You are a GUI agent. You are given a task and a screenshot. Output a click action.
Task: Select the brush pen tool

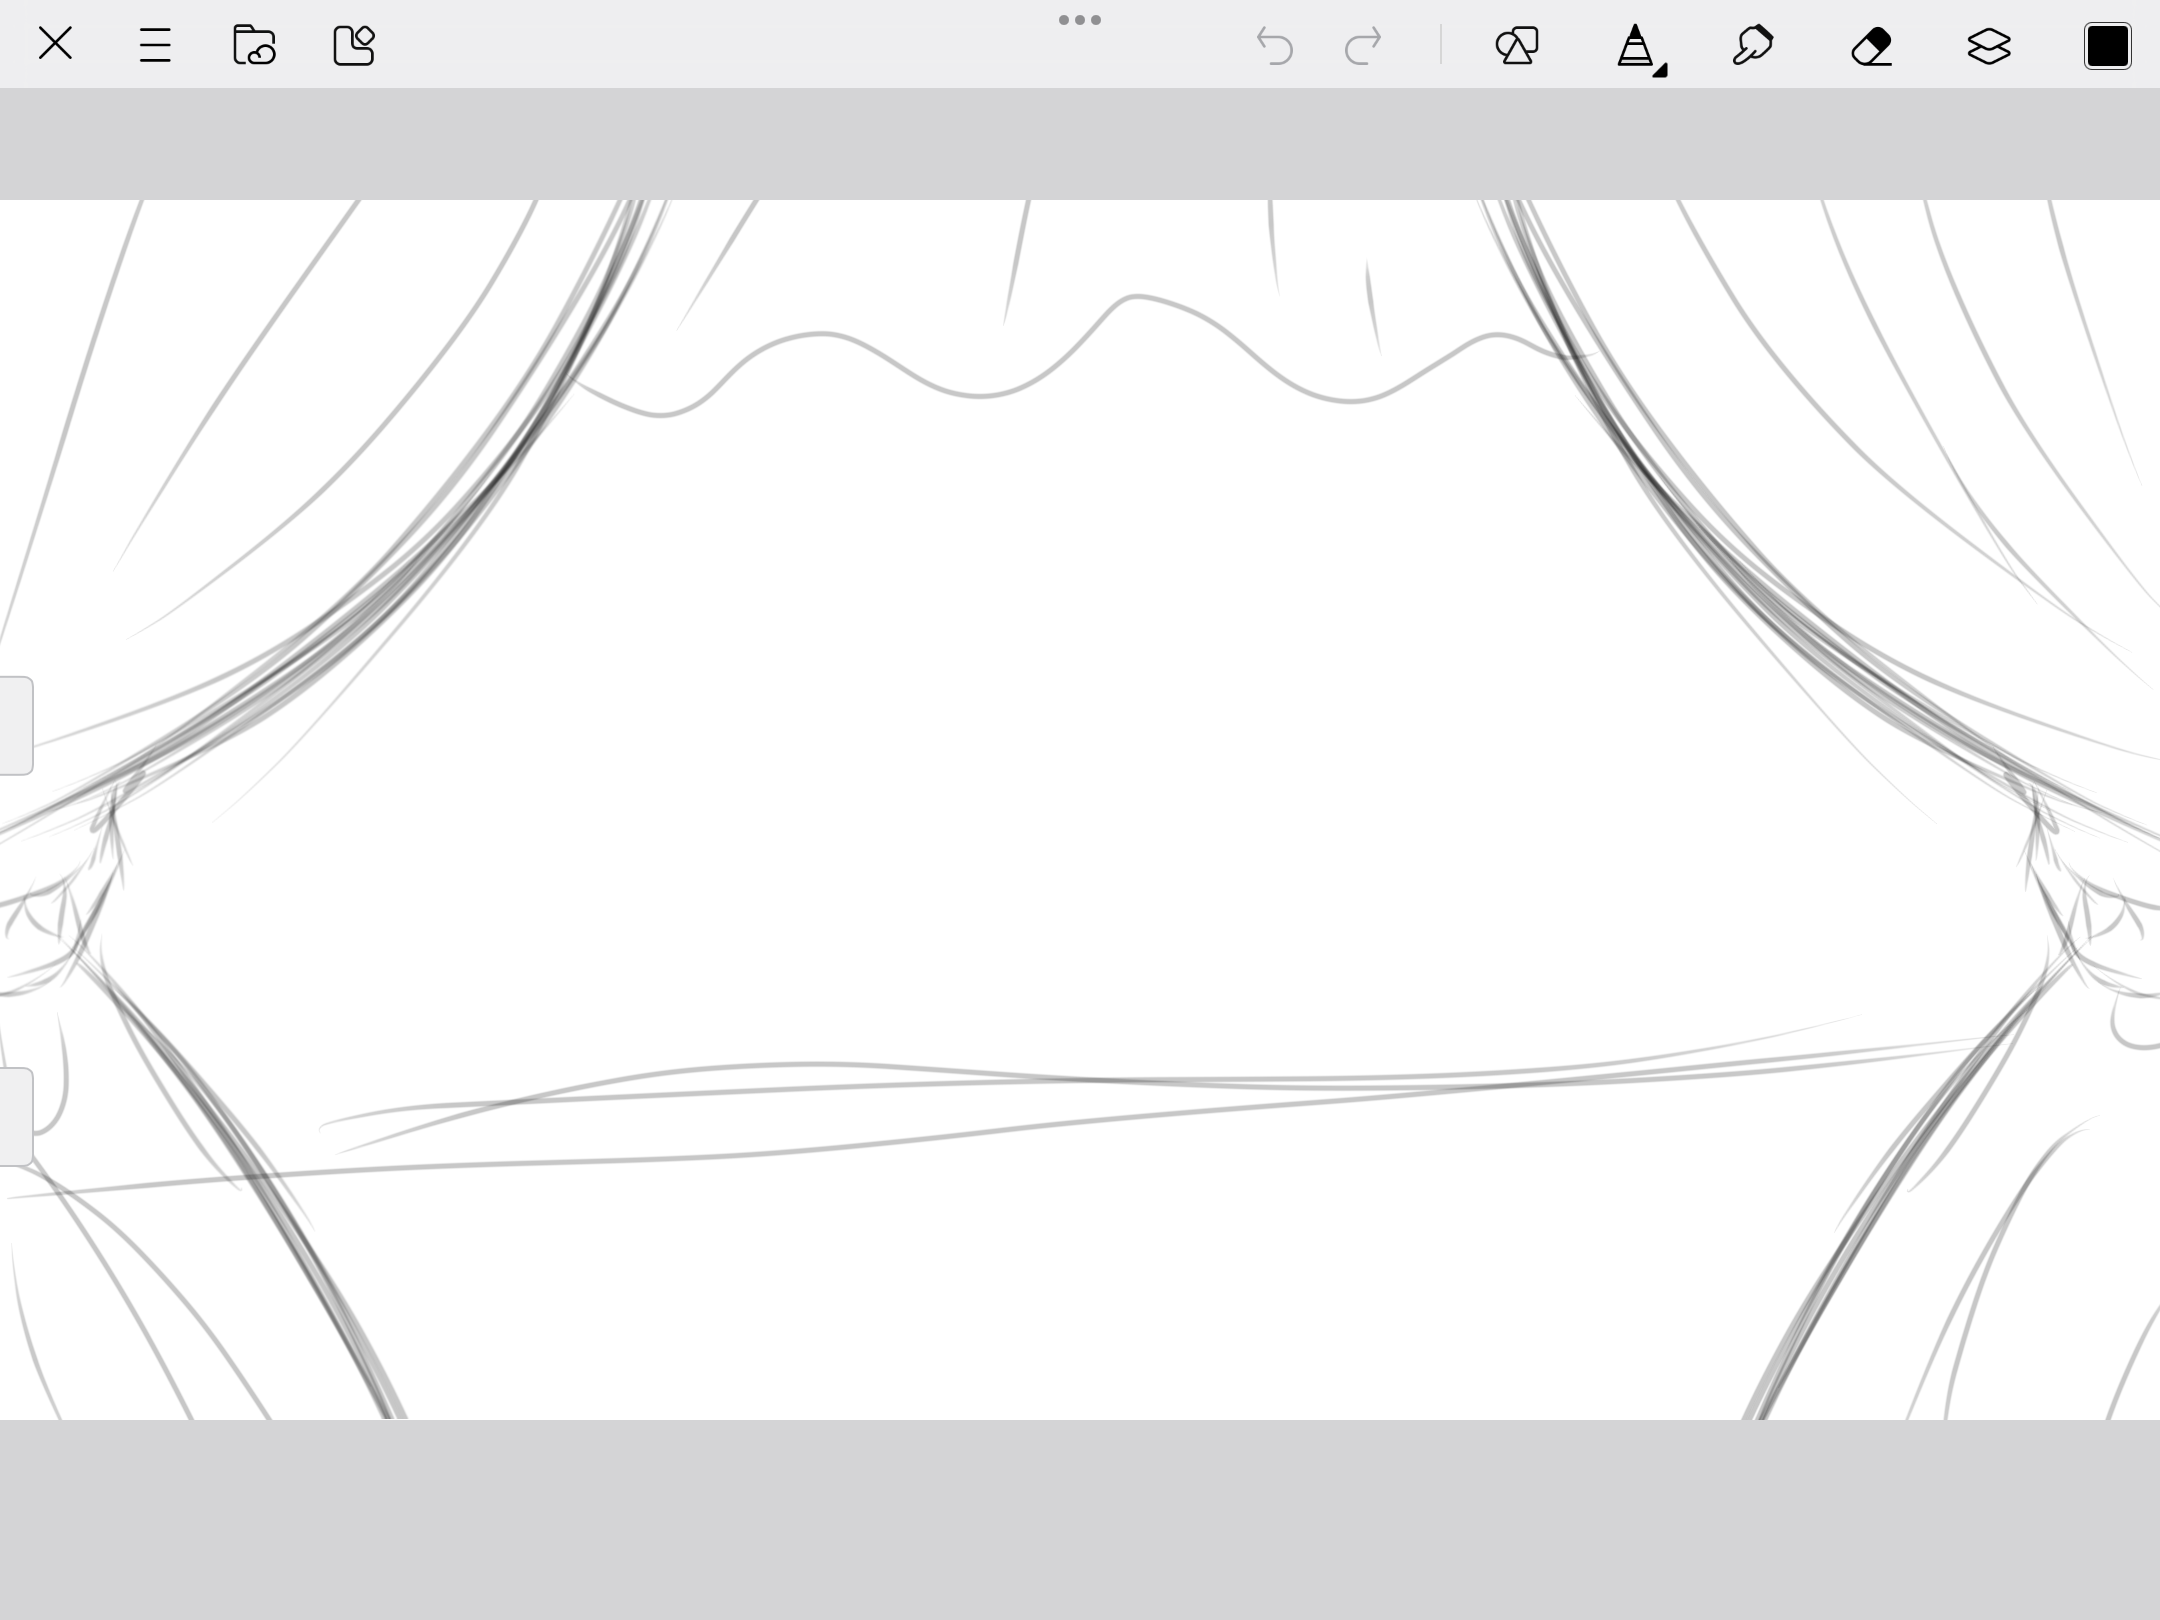tap(1634, 46)
